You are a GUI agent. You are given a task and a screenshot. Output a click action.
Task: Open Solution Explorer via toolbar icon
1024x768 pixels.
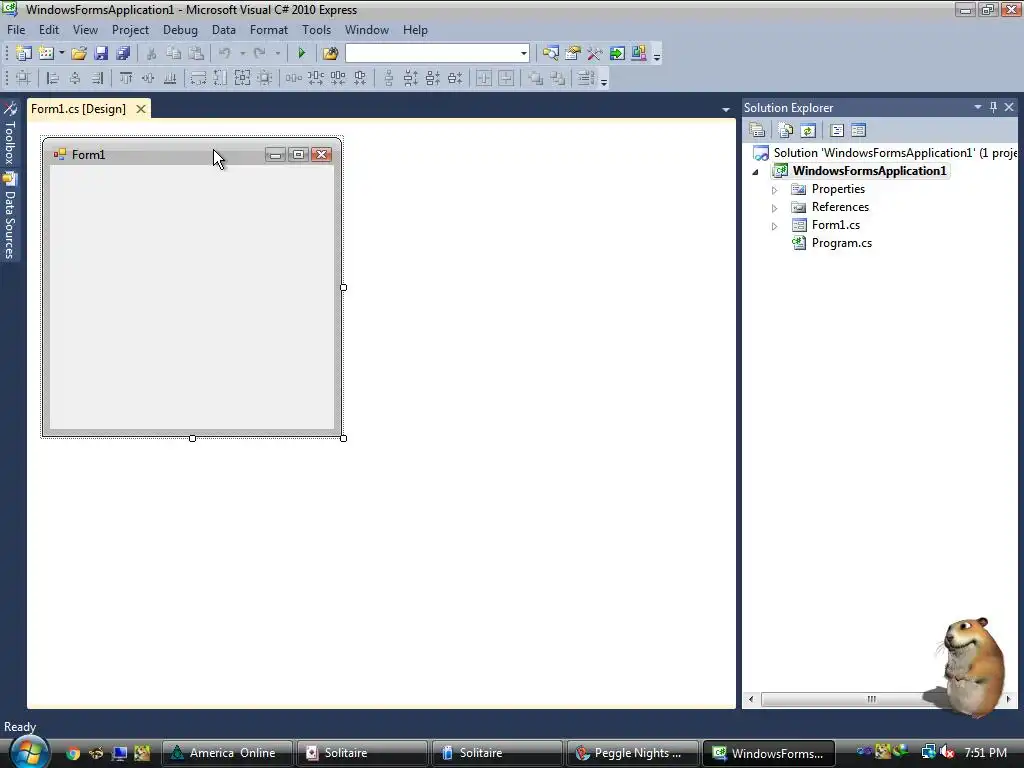551,54
